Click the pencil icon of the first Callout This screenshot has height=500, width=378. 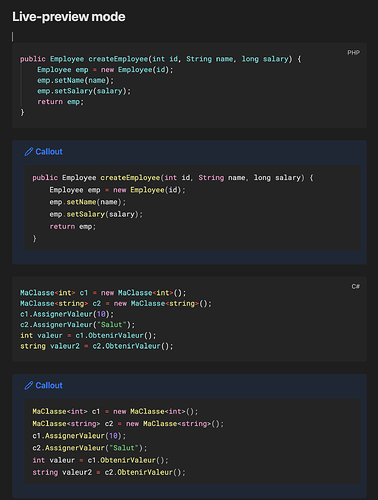(29, 152)
